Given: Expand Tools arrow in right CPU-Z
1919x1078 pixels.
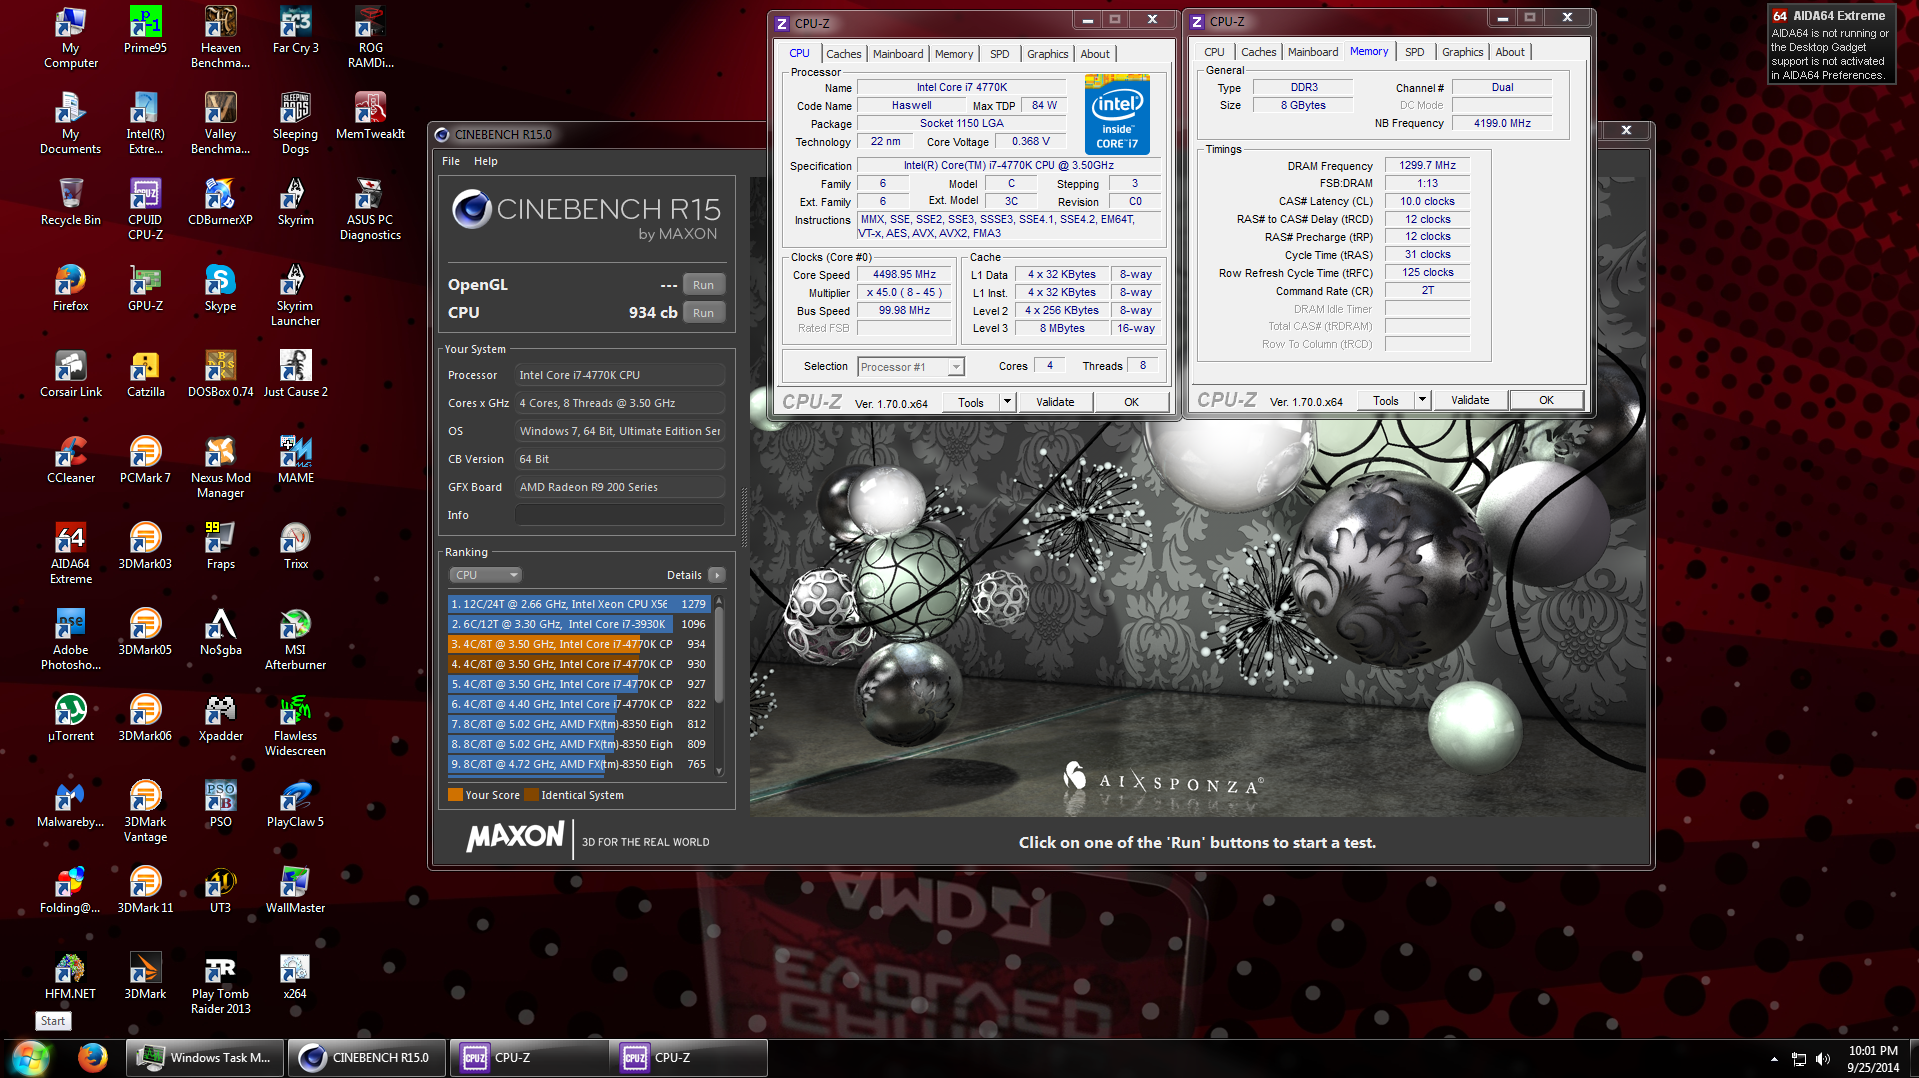Looking at the screenshot, I should pyautogui.click(x=1422, y=400).
